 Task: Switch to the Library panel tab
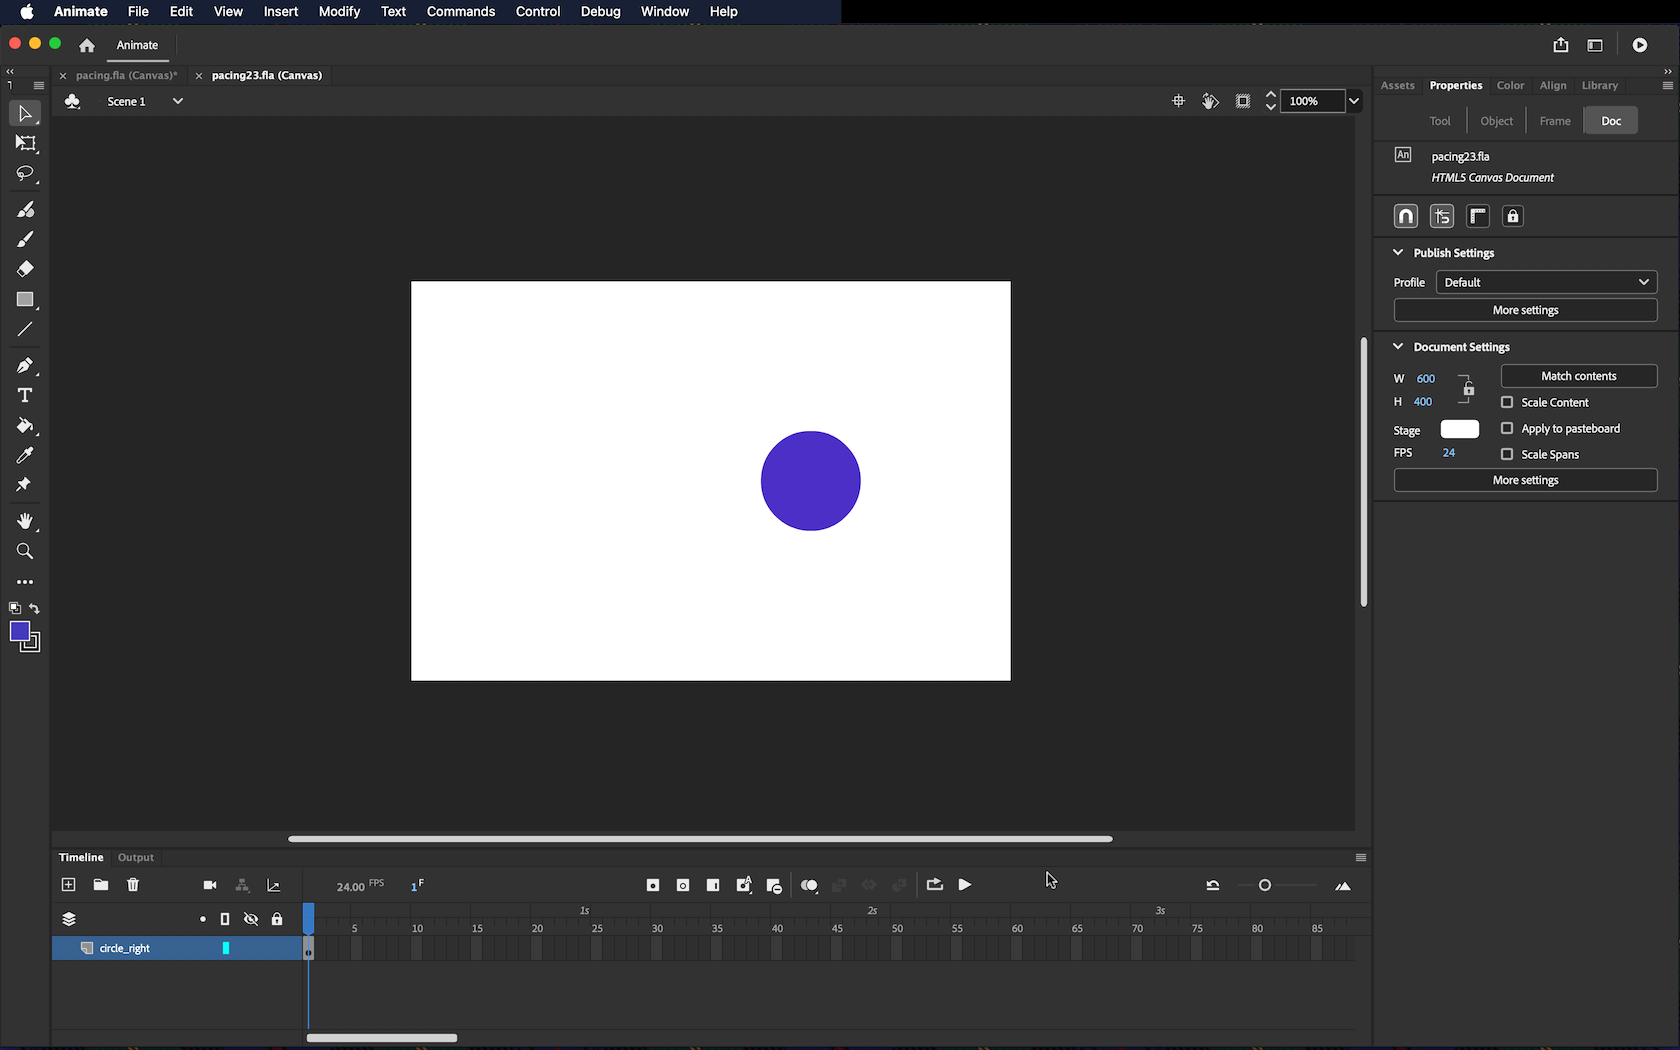click(1599, 86)
